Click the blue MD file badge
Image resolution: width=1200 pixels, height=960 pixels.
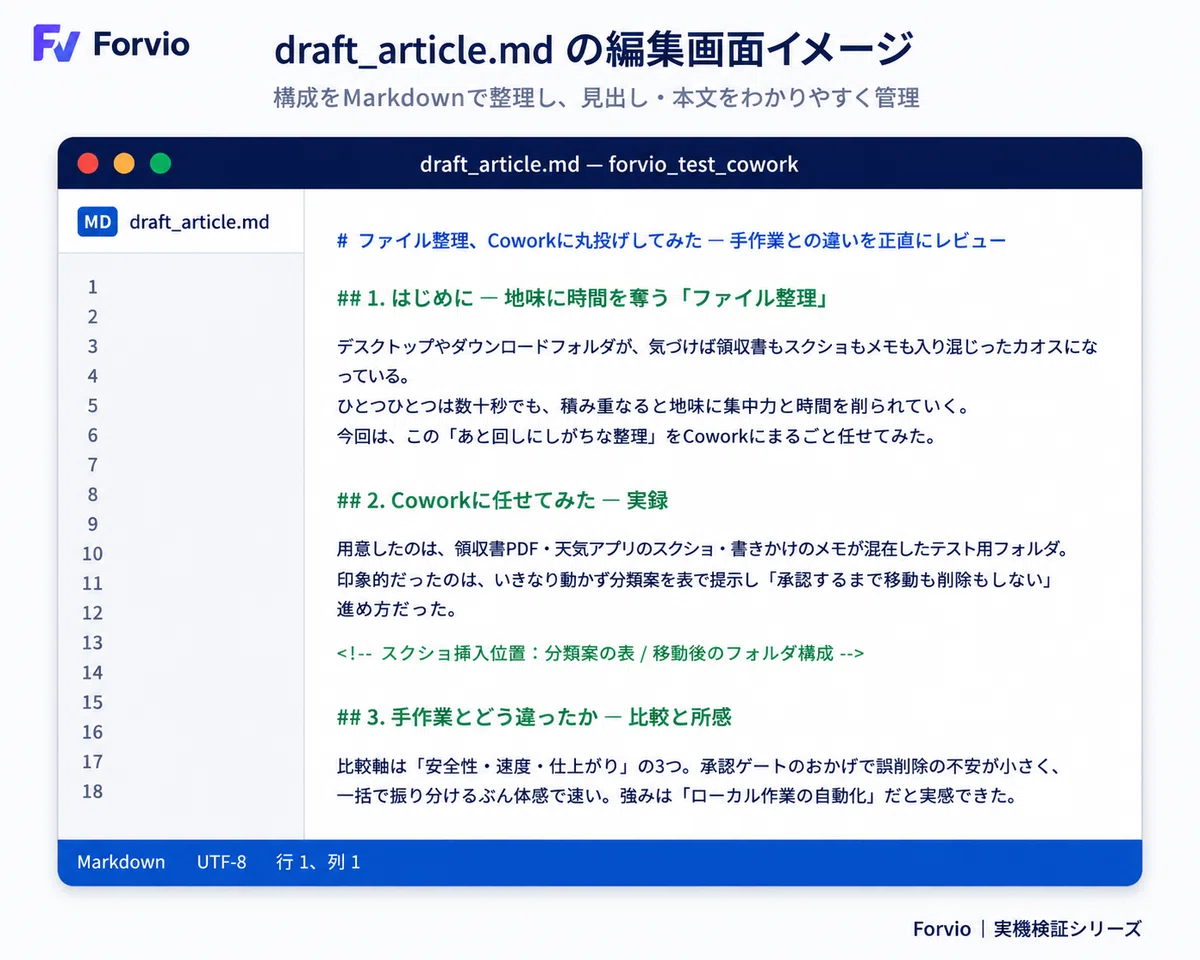pos(97,222)
